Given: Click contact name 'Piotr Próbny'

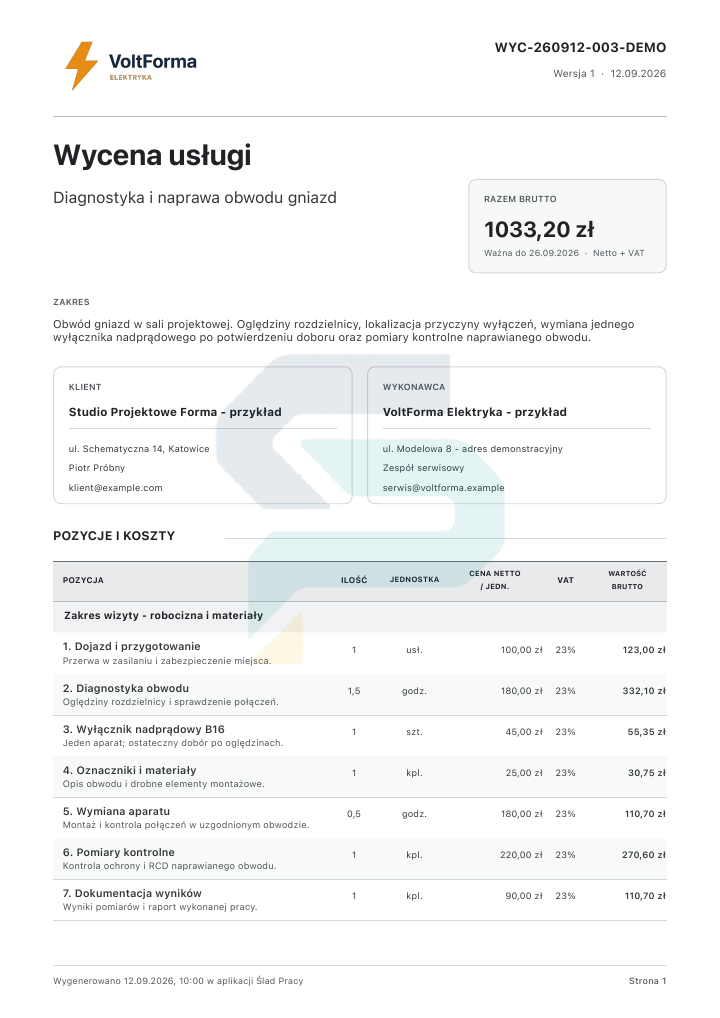Looking at the screenshot, I should 97,467.
